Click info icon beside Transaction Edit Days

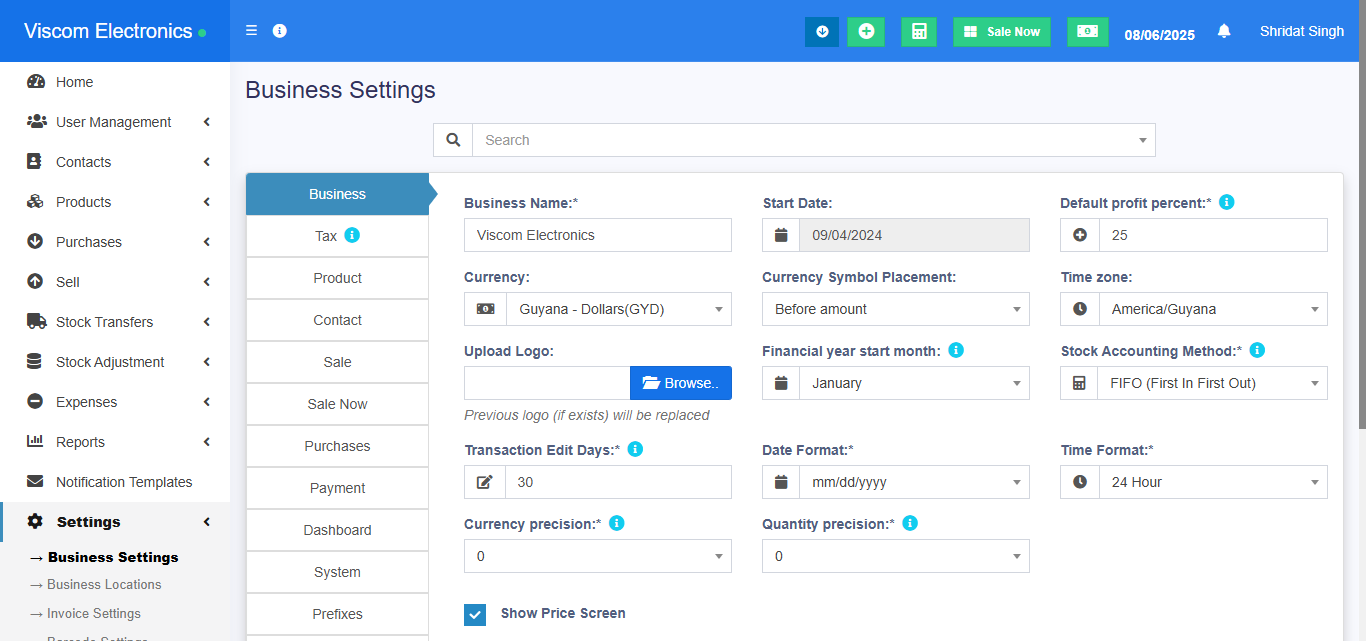635,449
